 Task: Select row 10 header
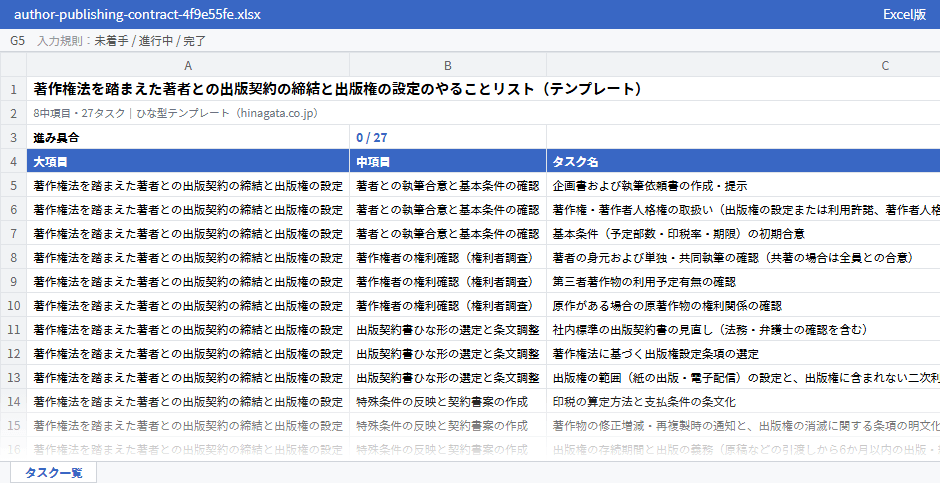coord(13,306)
